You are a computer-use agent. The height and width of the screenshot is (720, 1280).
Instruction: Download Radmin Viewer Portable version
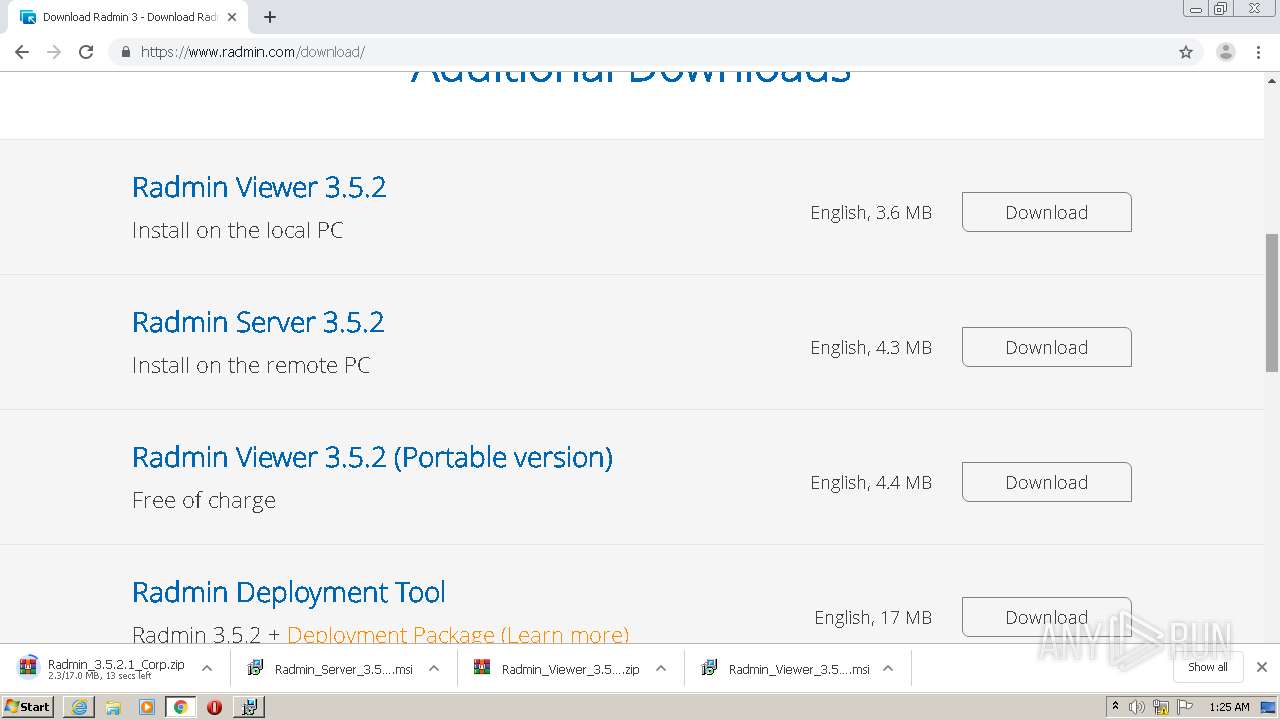(1046, 482)
